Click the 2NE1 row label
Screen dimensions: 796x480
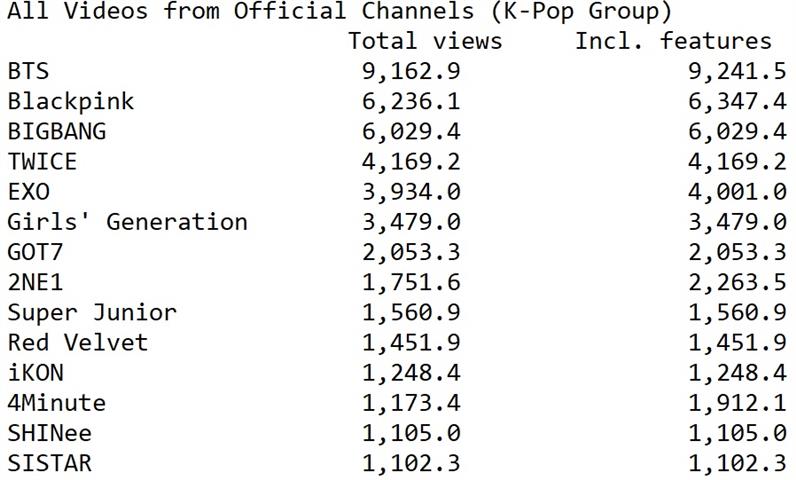click(35, 282)
